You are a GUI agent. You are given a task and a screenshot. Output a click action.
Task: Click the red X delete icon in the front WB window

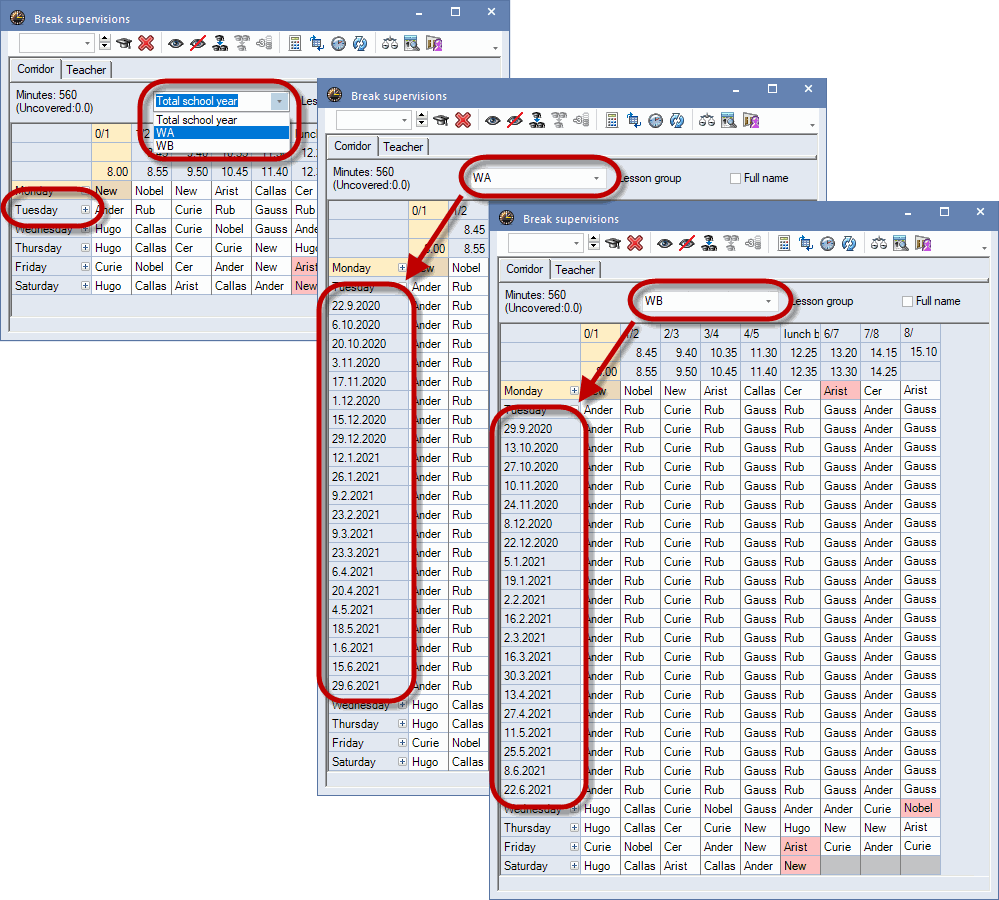click(x=634, y=243)
